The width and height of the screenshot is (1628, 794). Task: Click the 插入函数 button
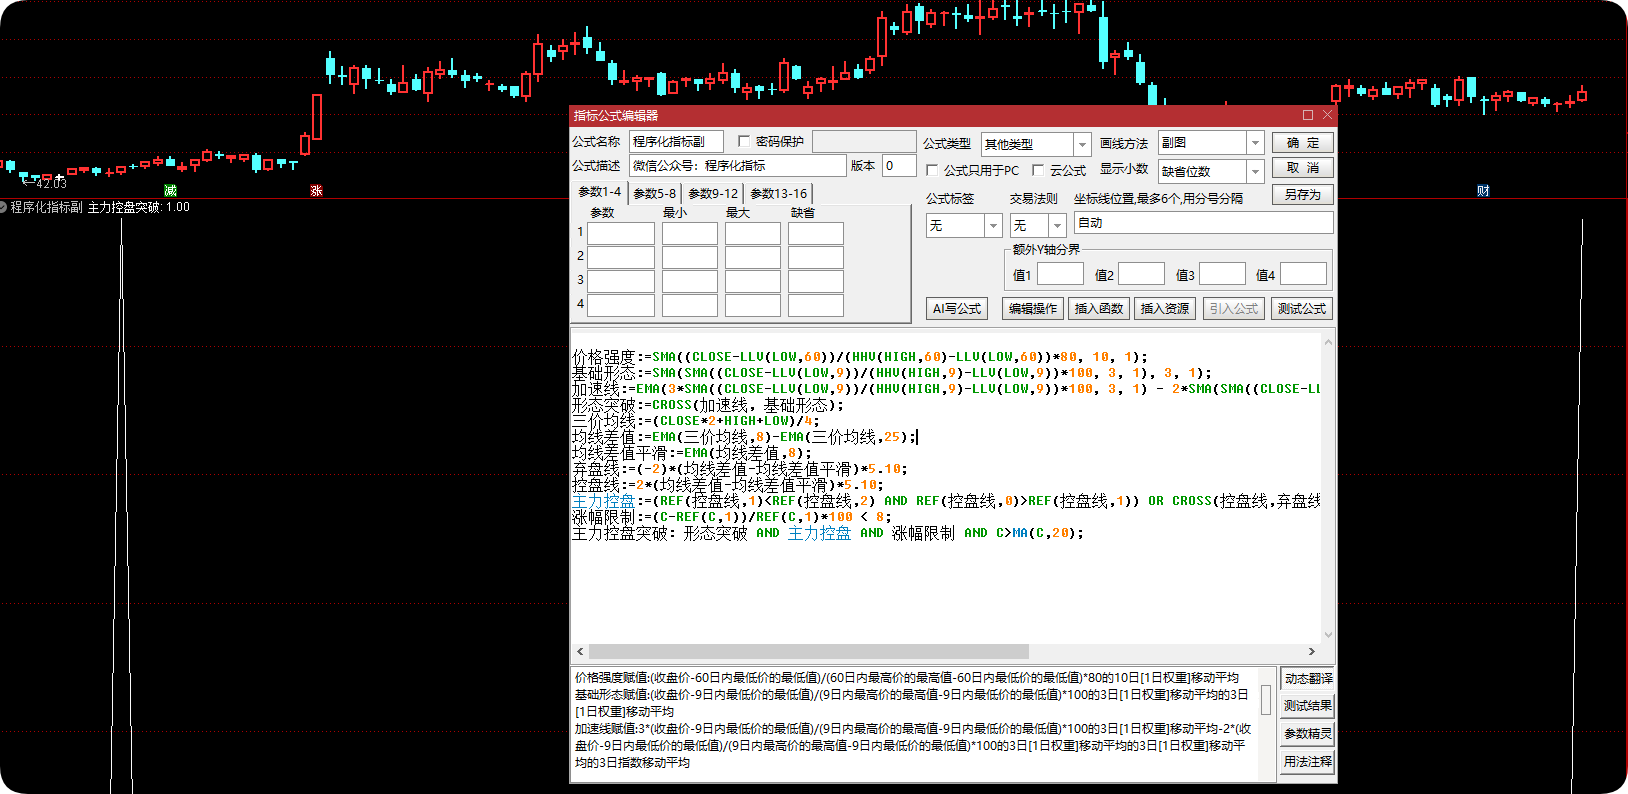1099,309
